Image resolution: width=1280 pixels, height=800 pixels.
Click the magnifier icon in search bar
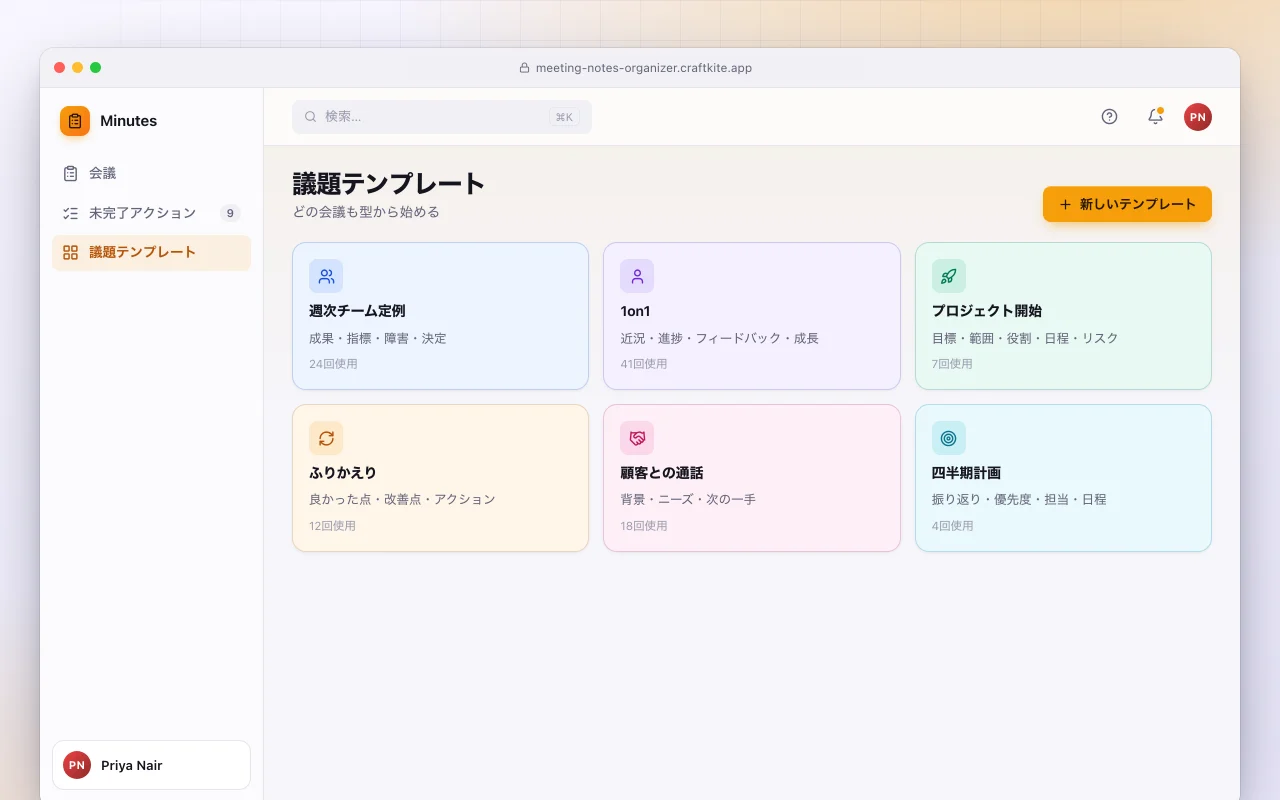(x=311, y=116)
